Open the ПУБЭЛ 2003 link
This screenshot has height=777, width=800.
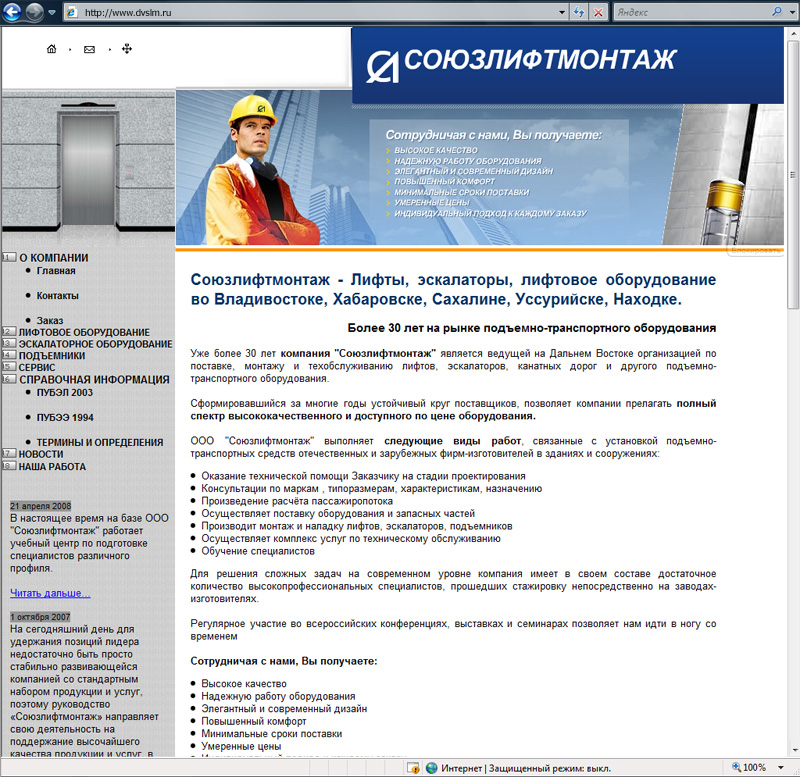[65, 392]
